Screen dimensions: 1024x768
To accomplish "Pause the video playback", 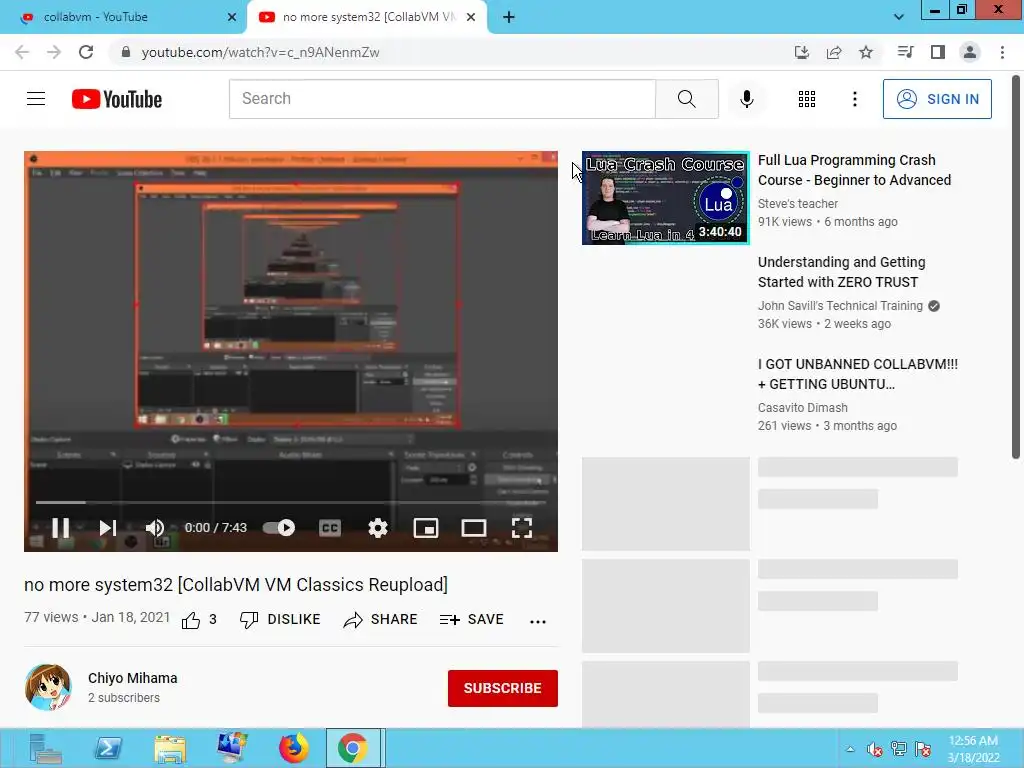I will click(61, 528).
